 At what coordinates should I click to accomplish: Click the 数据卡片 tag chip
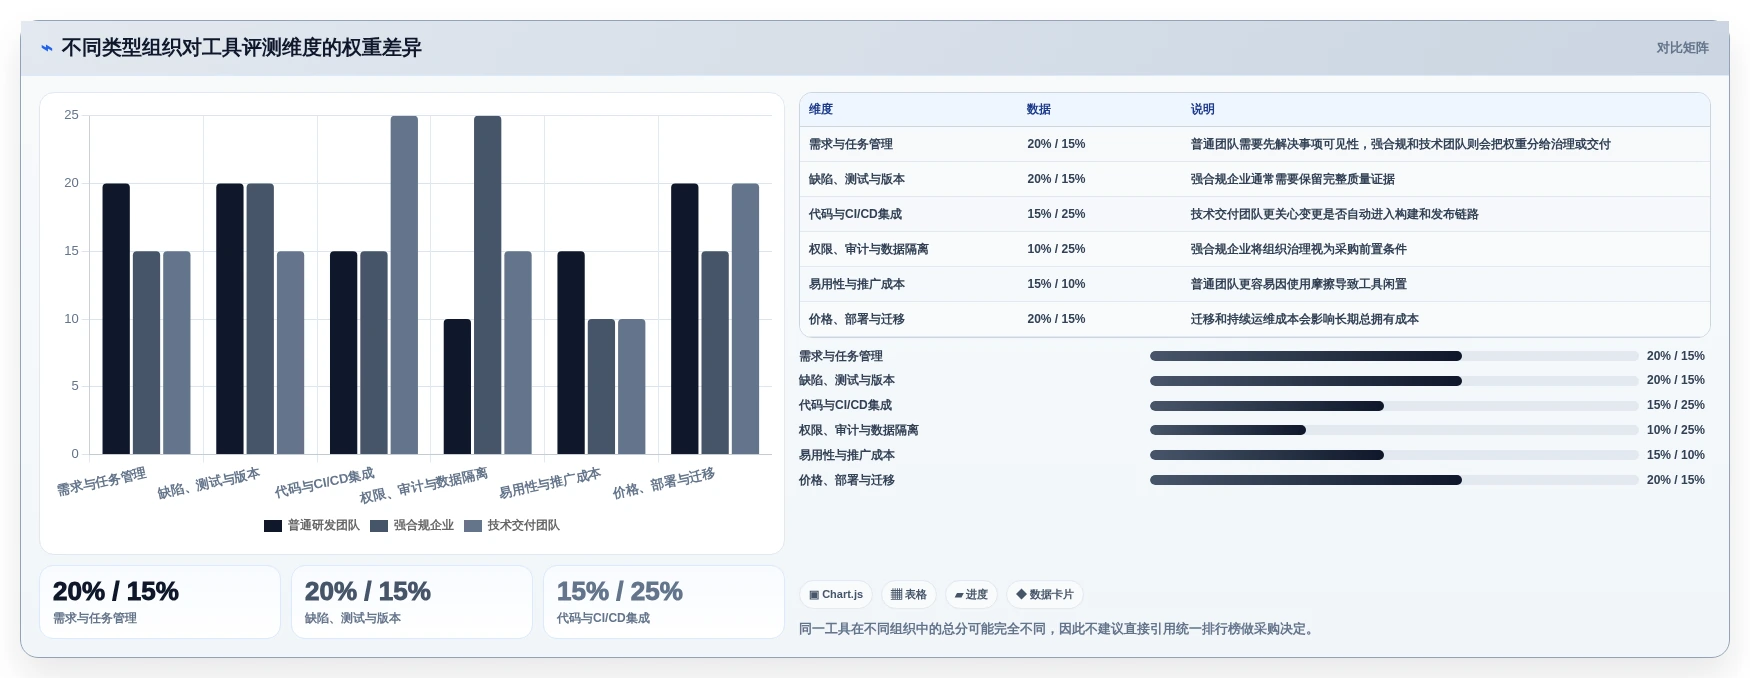1045,595
